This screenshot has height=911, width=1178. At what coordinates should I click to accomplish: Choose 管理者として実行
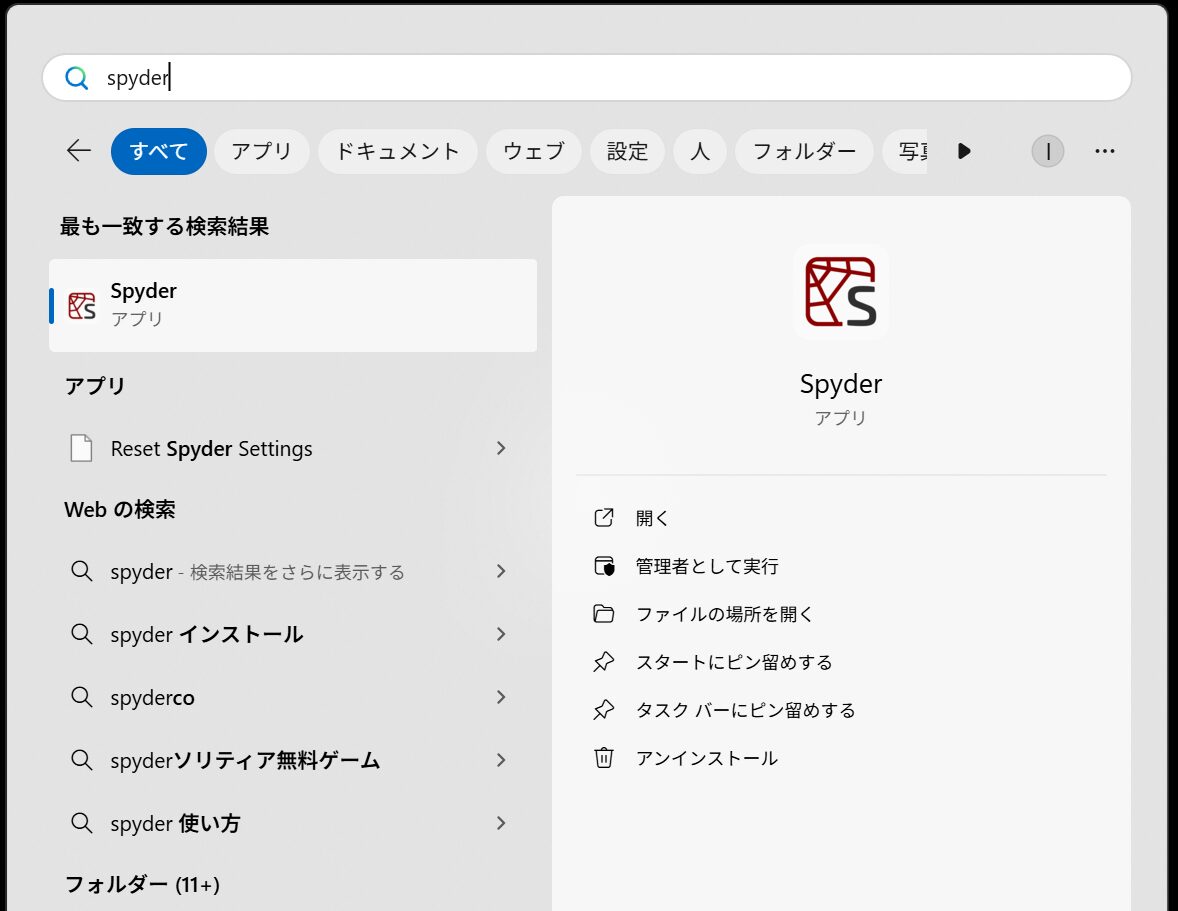(x=707, y=566)
